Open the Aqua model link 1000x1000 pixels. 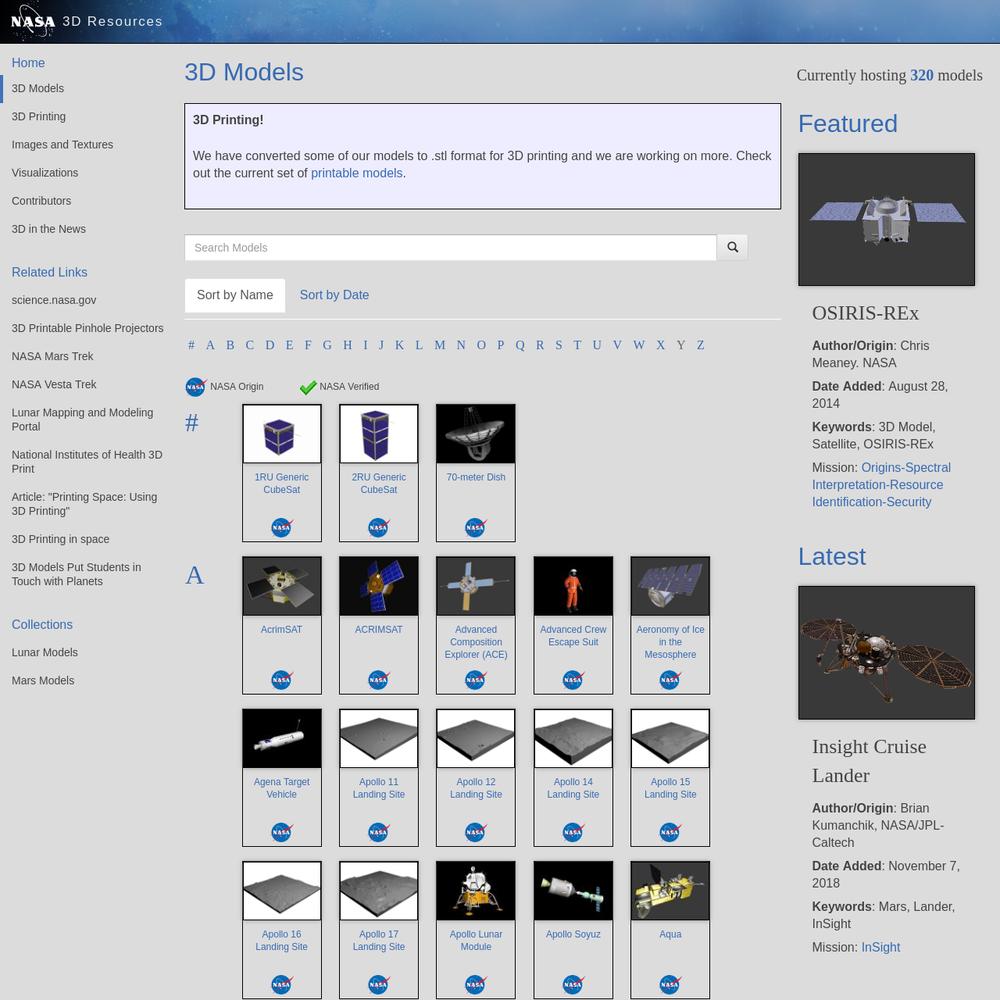click(x=670, y=934)
